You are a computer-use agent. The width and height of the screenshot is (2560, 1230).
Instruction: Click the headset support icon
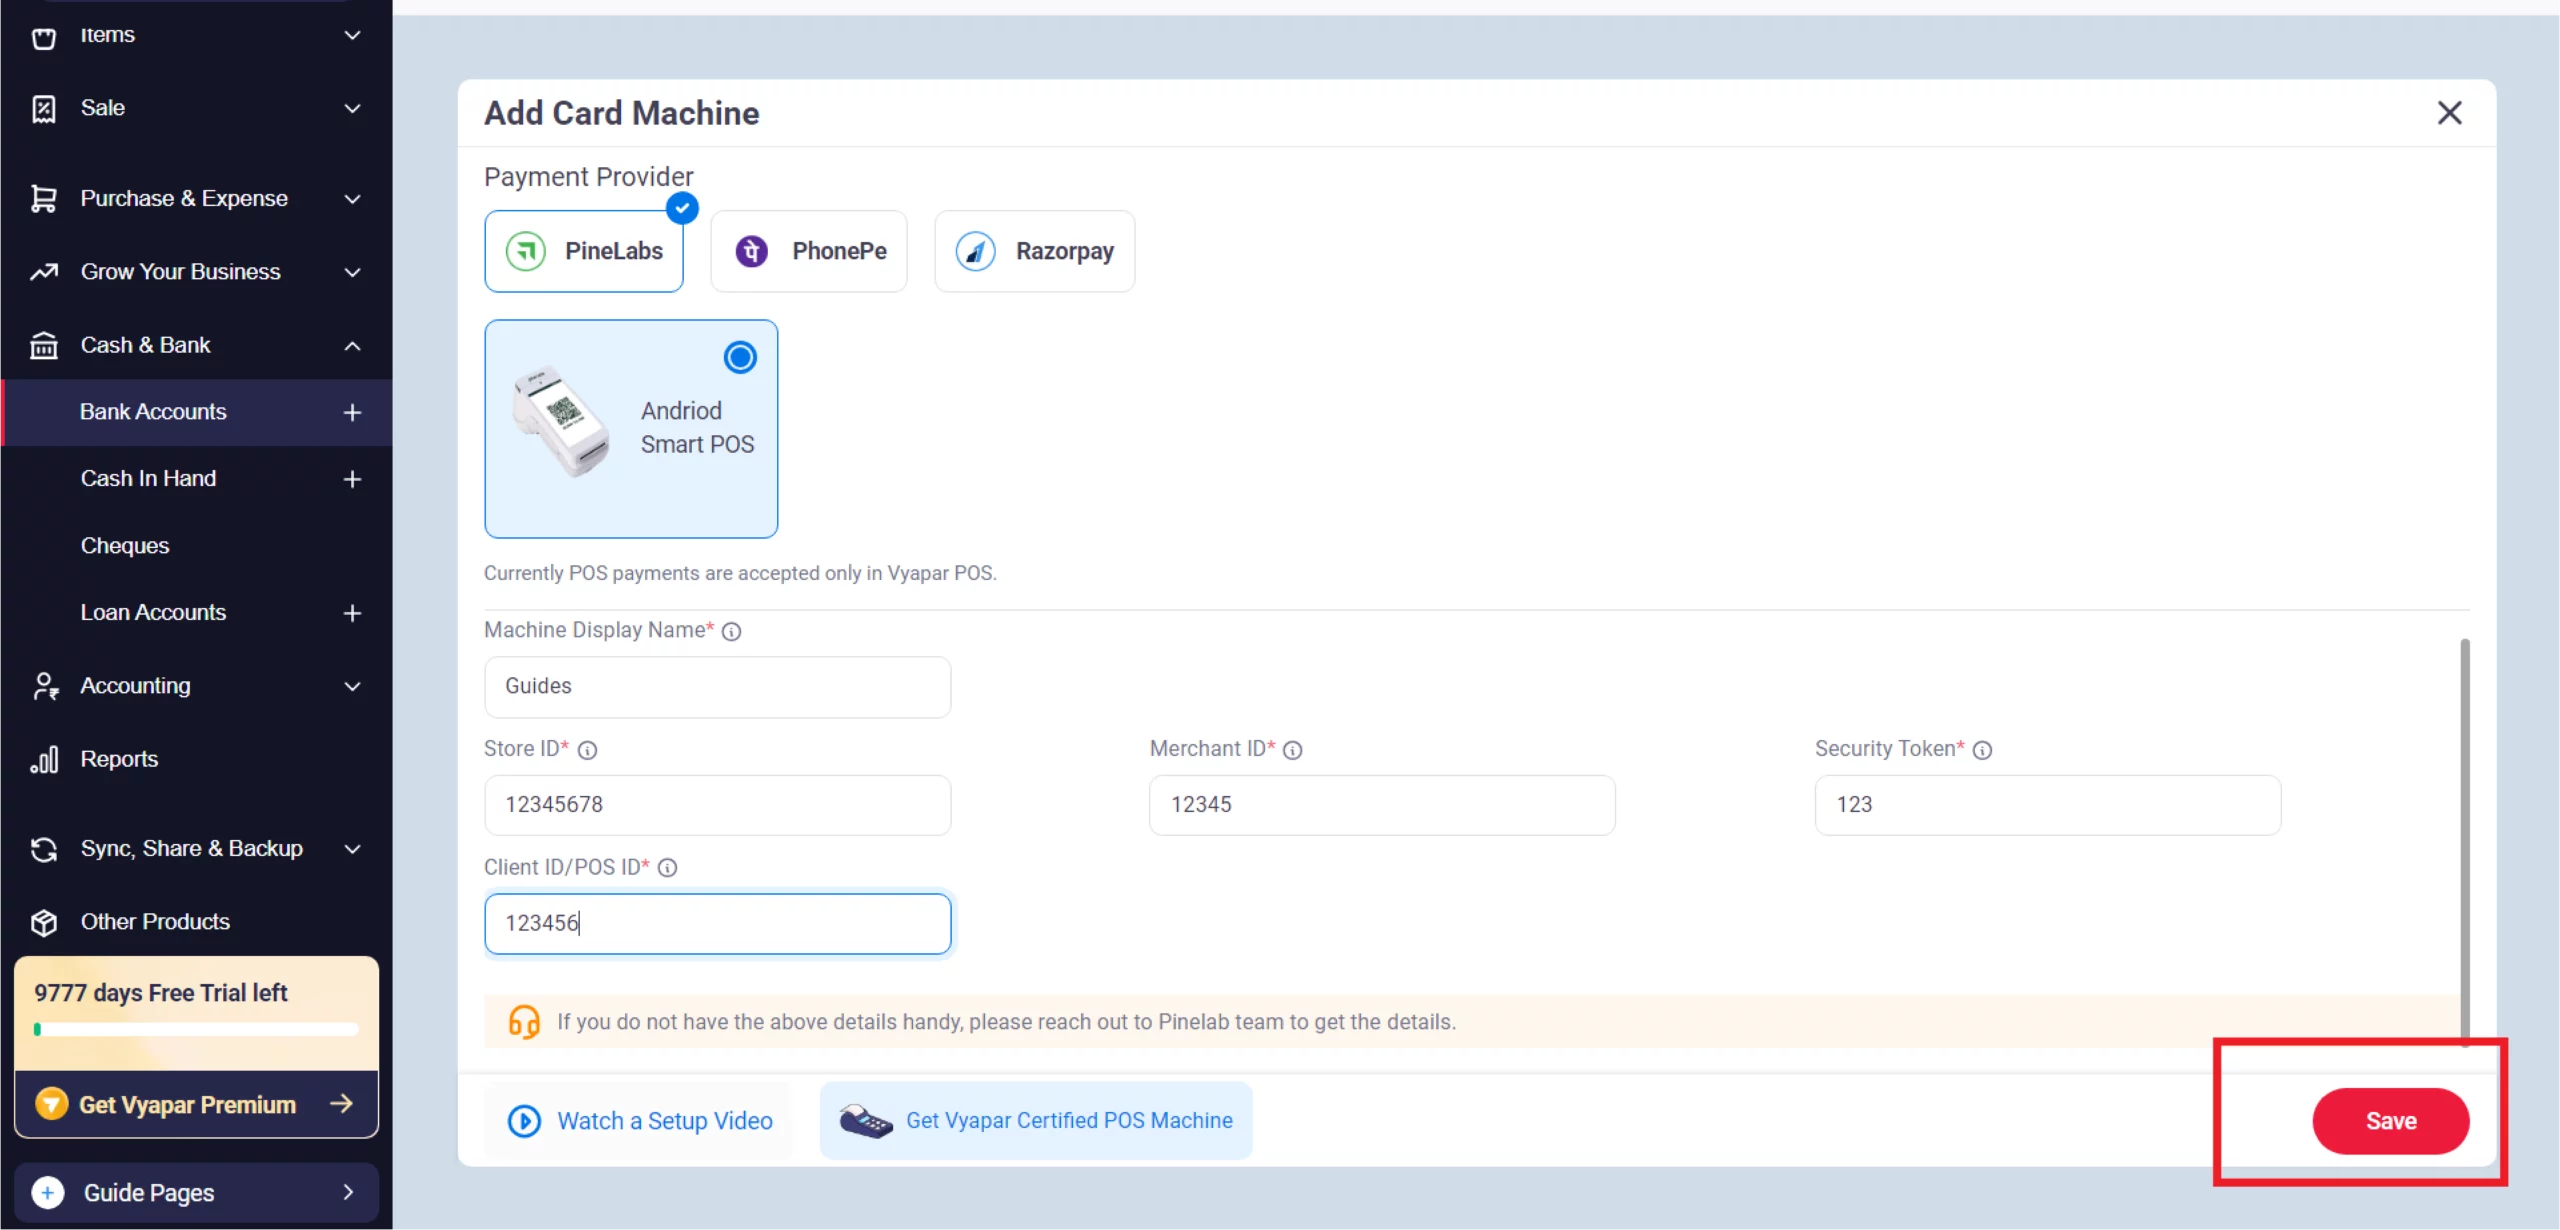tap(524, 1022)
